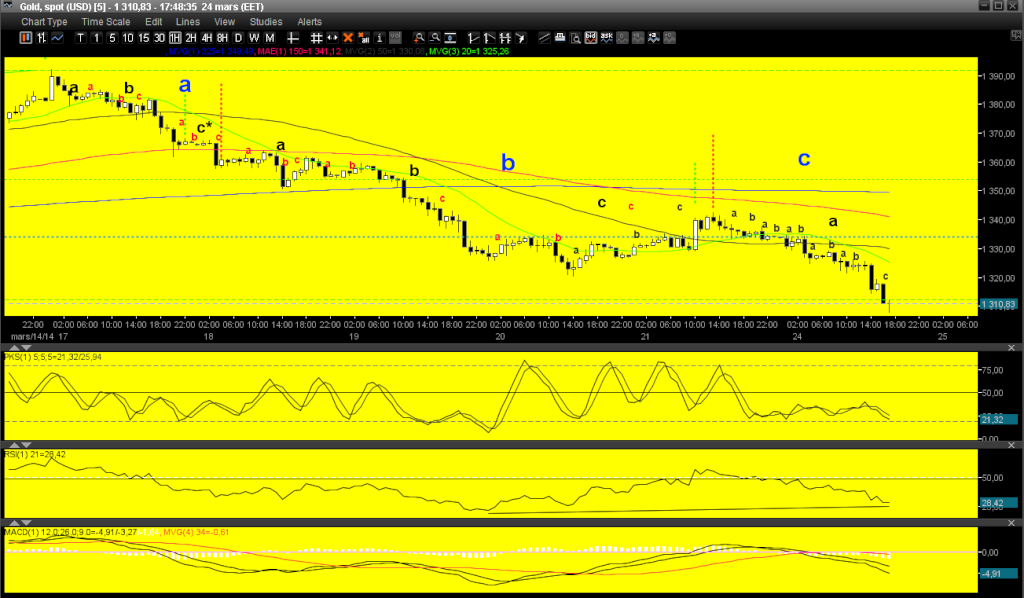The image size is (1024, 598).
Task: Close the PKS stochastic study panel
Action: coord(1012,348)
